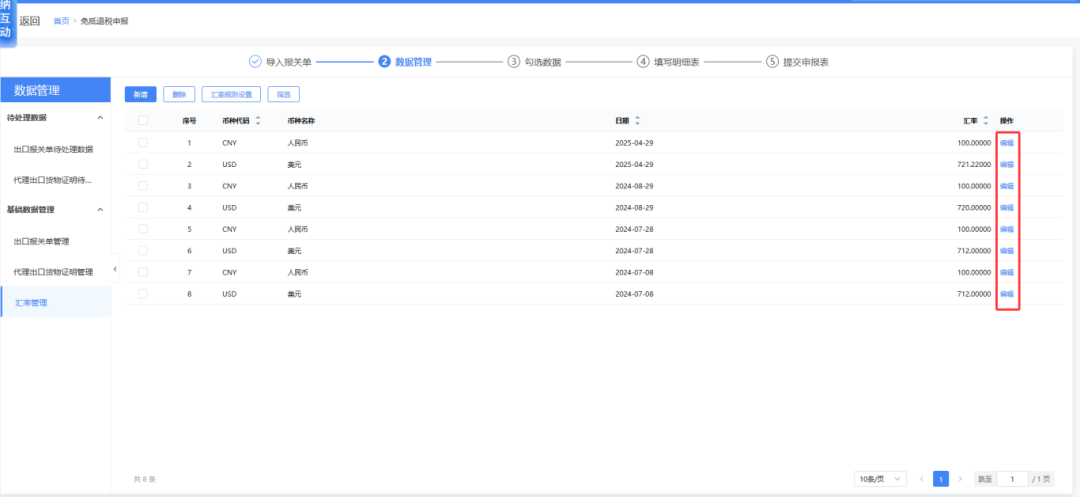
Task: Click 编辑 link in row 8
Action: pos(1006,293)
